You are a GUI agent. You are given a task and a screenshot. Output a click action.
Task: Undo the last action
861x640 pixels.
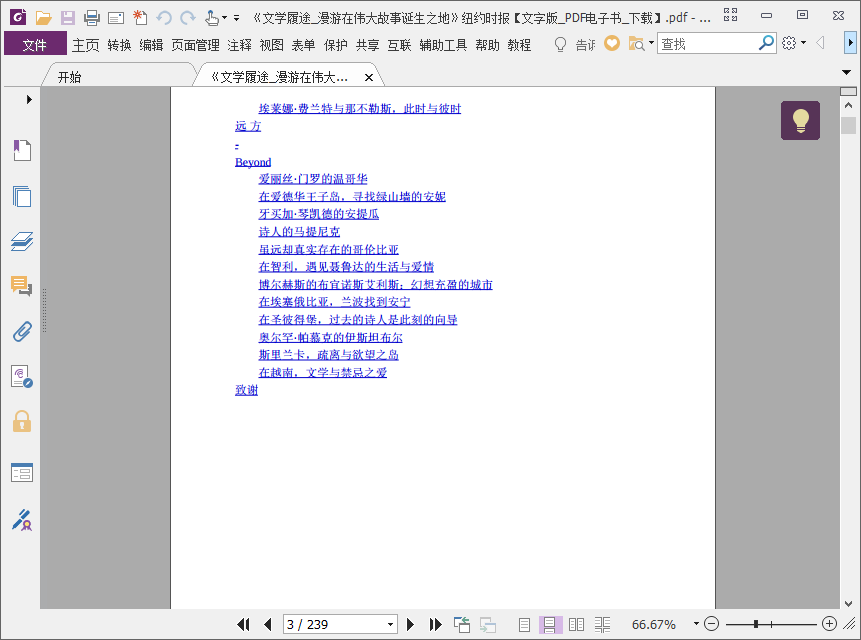coord(164,18)
